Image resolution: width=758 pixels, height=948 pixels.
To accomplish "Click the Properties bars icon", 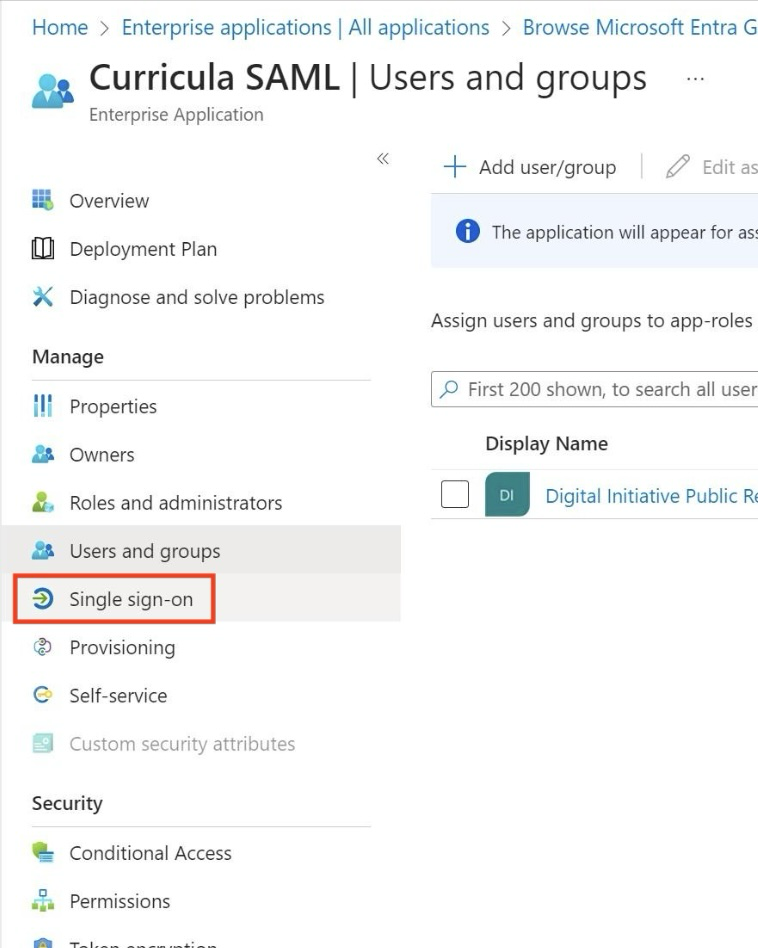I will [42, 406].
